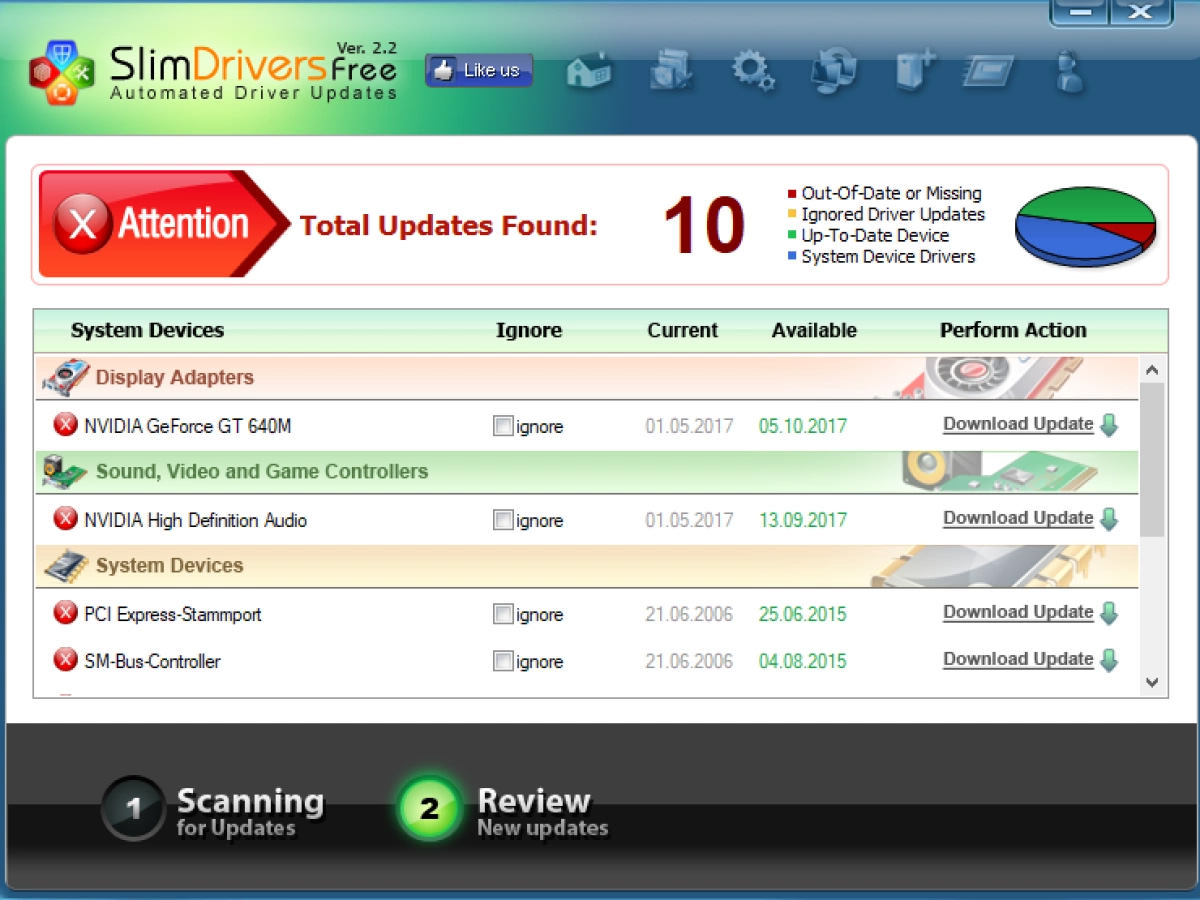Open the support person icon
Screen dimensions: 1200x900
point(1070,72)
